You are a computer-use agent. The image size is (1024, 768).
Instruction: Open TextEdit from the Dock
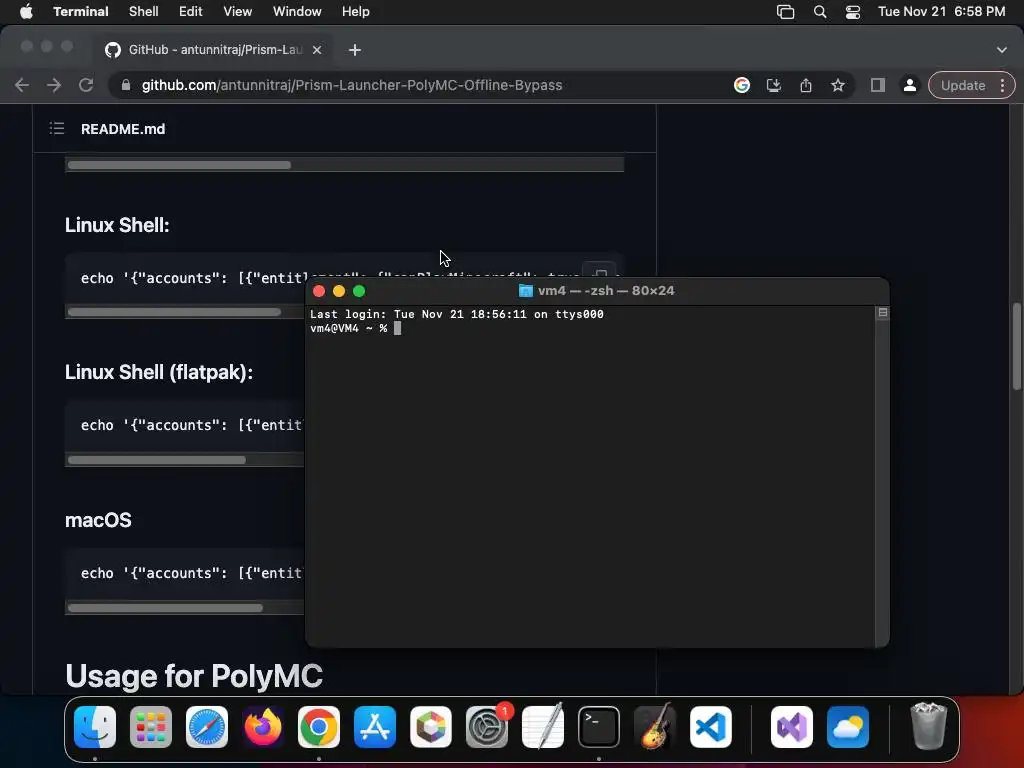[x=543, y=727]
